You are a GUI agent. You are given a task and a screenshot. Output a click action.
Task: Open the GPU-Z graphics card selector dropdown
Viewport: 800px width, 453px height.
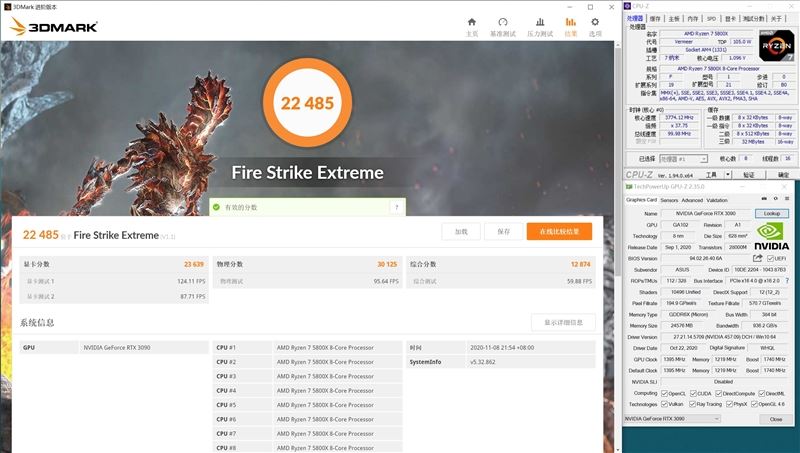tap(672, 419)
